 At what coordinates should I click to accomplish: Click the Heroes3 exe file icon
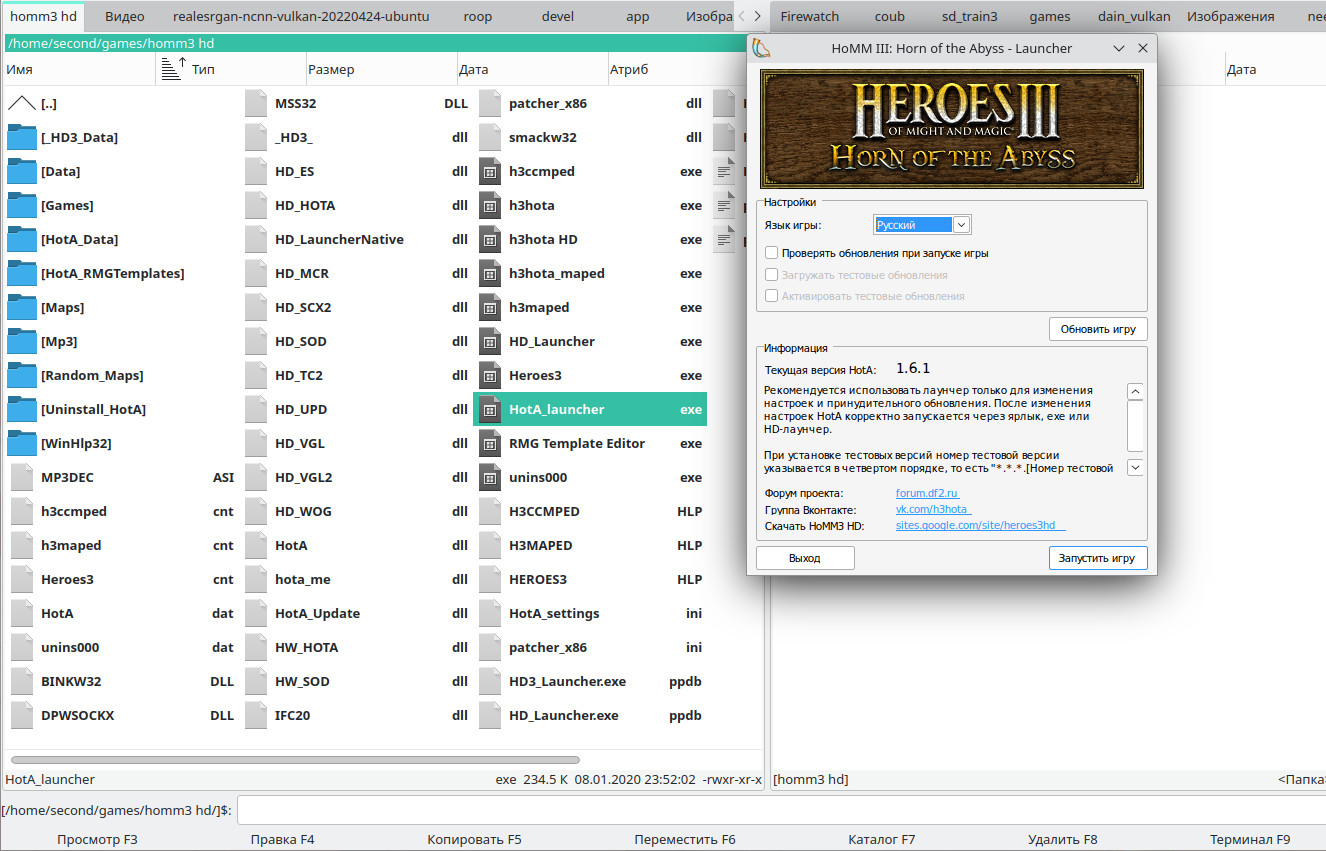[x=489, y=375]
